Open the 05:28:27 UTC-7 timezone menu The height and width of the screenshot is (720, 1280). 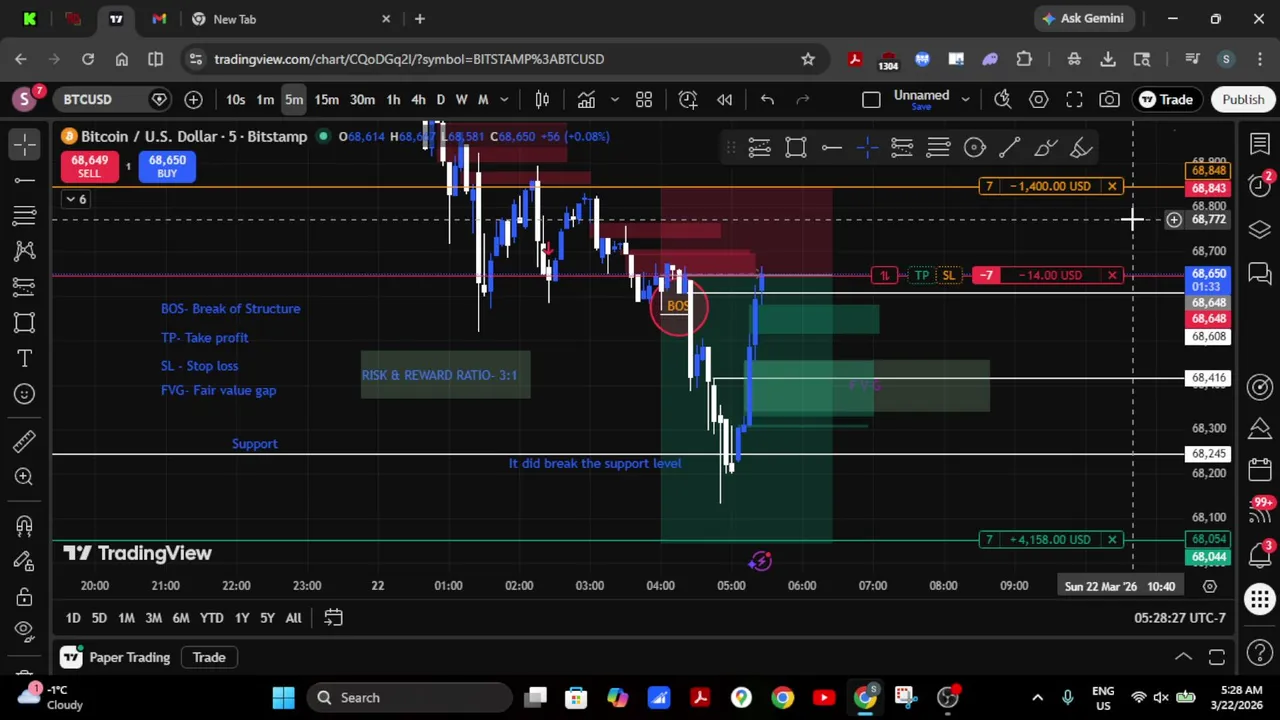click(1179, 618)
